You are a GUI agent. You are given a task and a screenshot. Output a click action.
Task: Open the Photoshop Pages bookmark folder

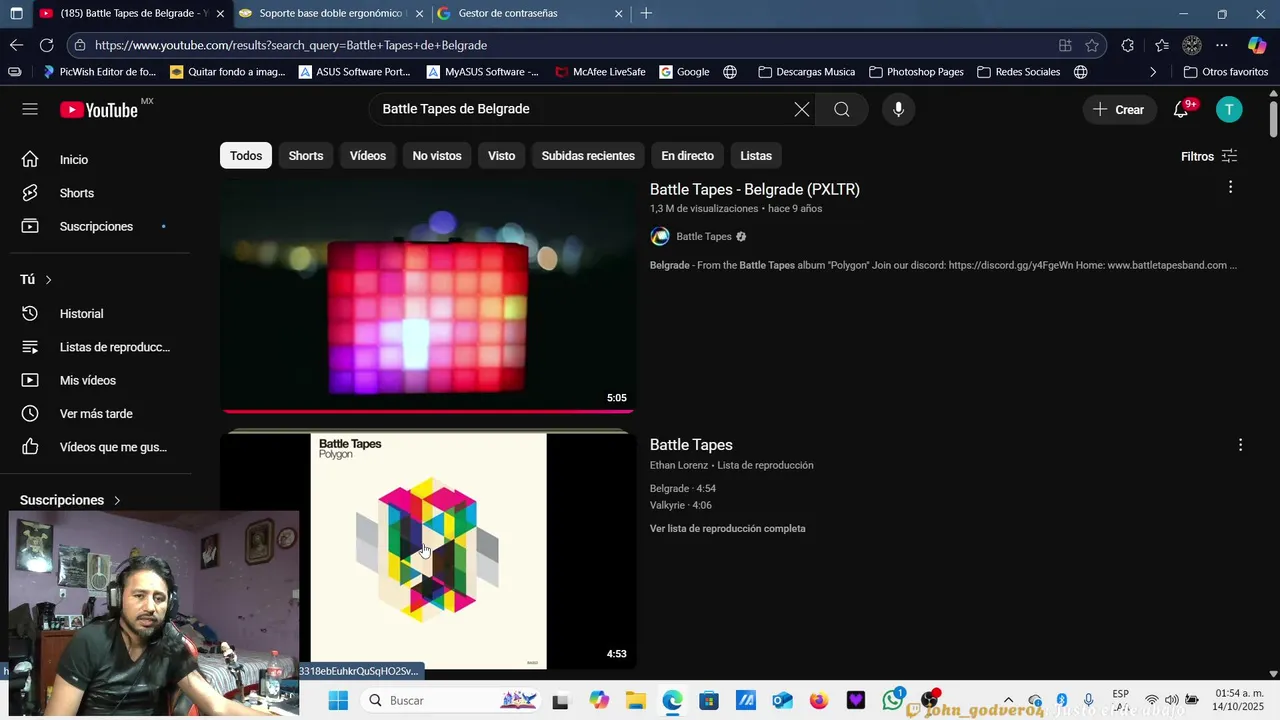point(916,72)
